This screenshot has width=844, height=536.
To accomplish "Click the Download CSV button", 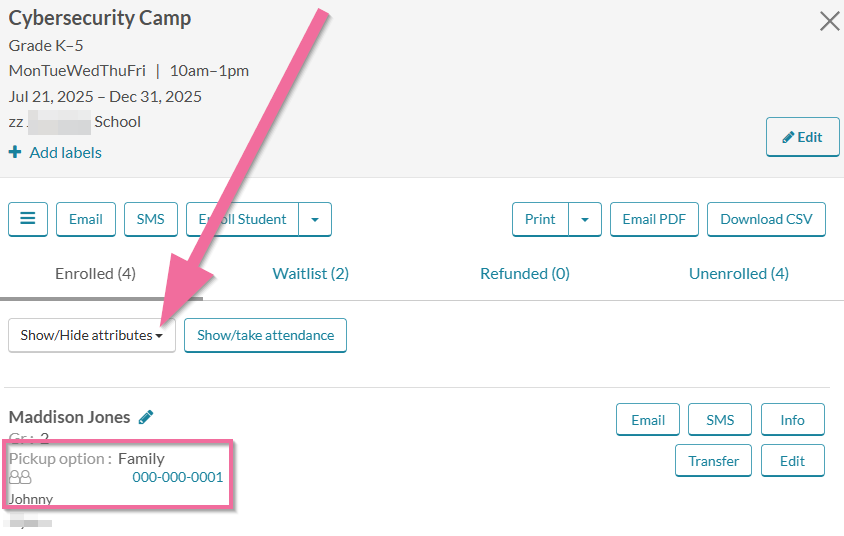I will [x=766, y=219].
